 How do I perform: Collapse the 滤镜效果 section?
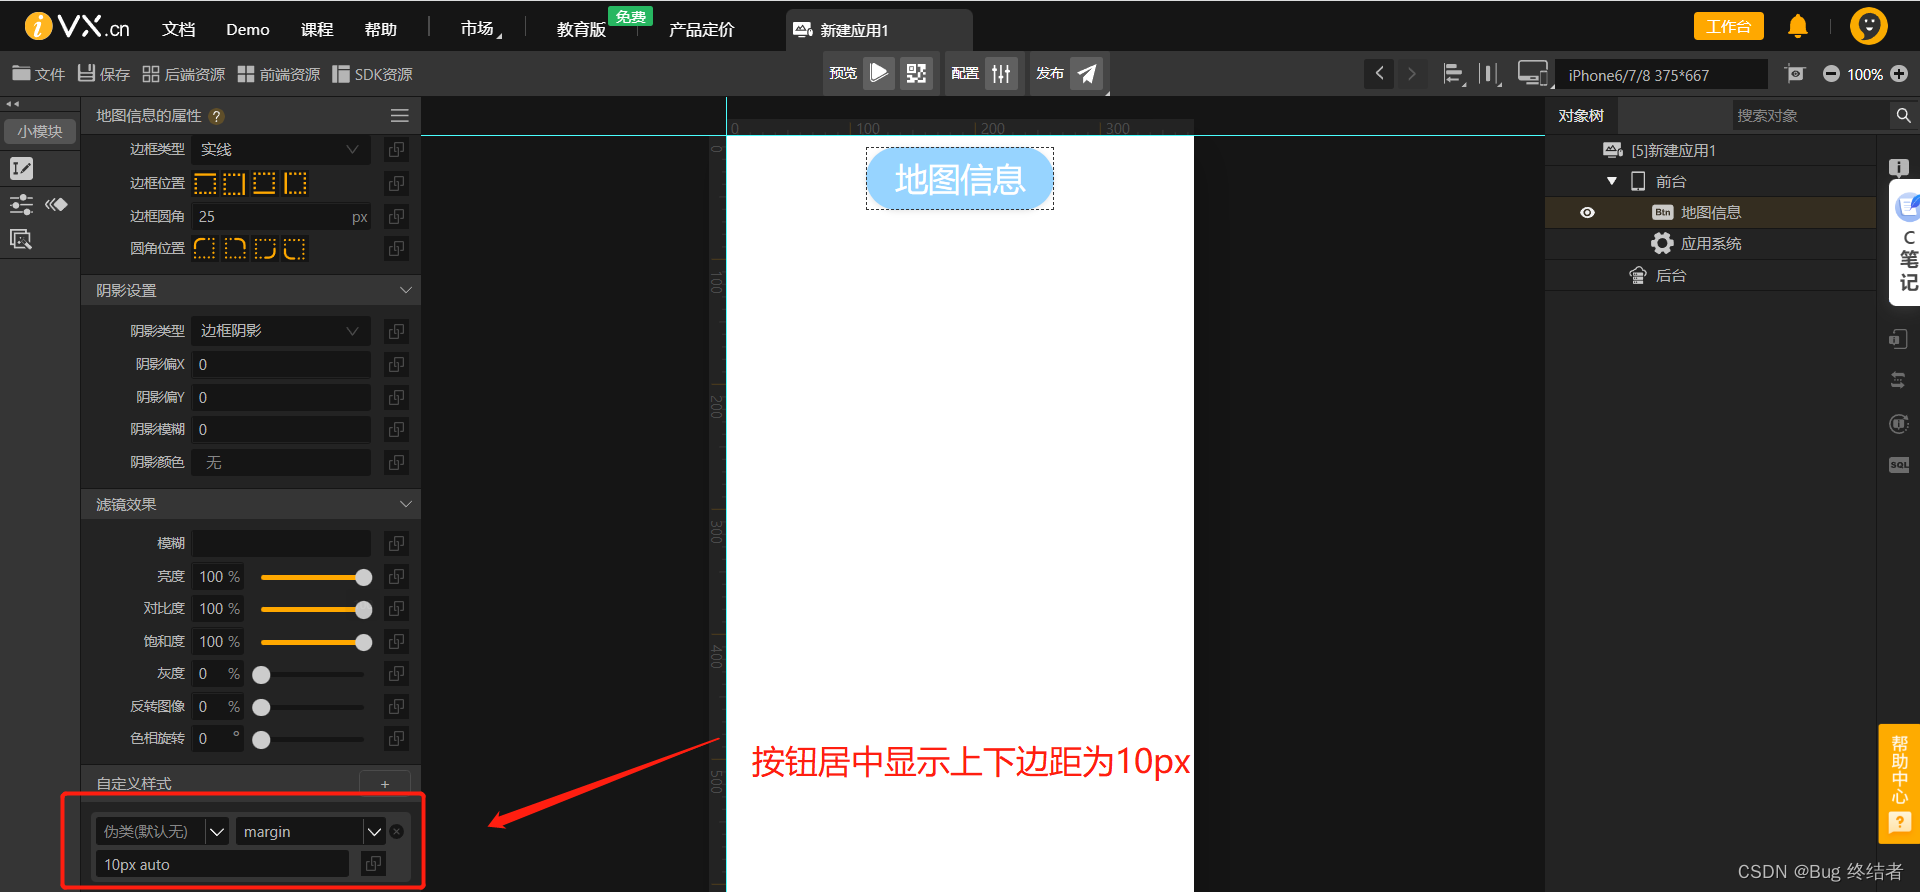click(x=405, y=504)
